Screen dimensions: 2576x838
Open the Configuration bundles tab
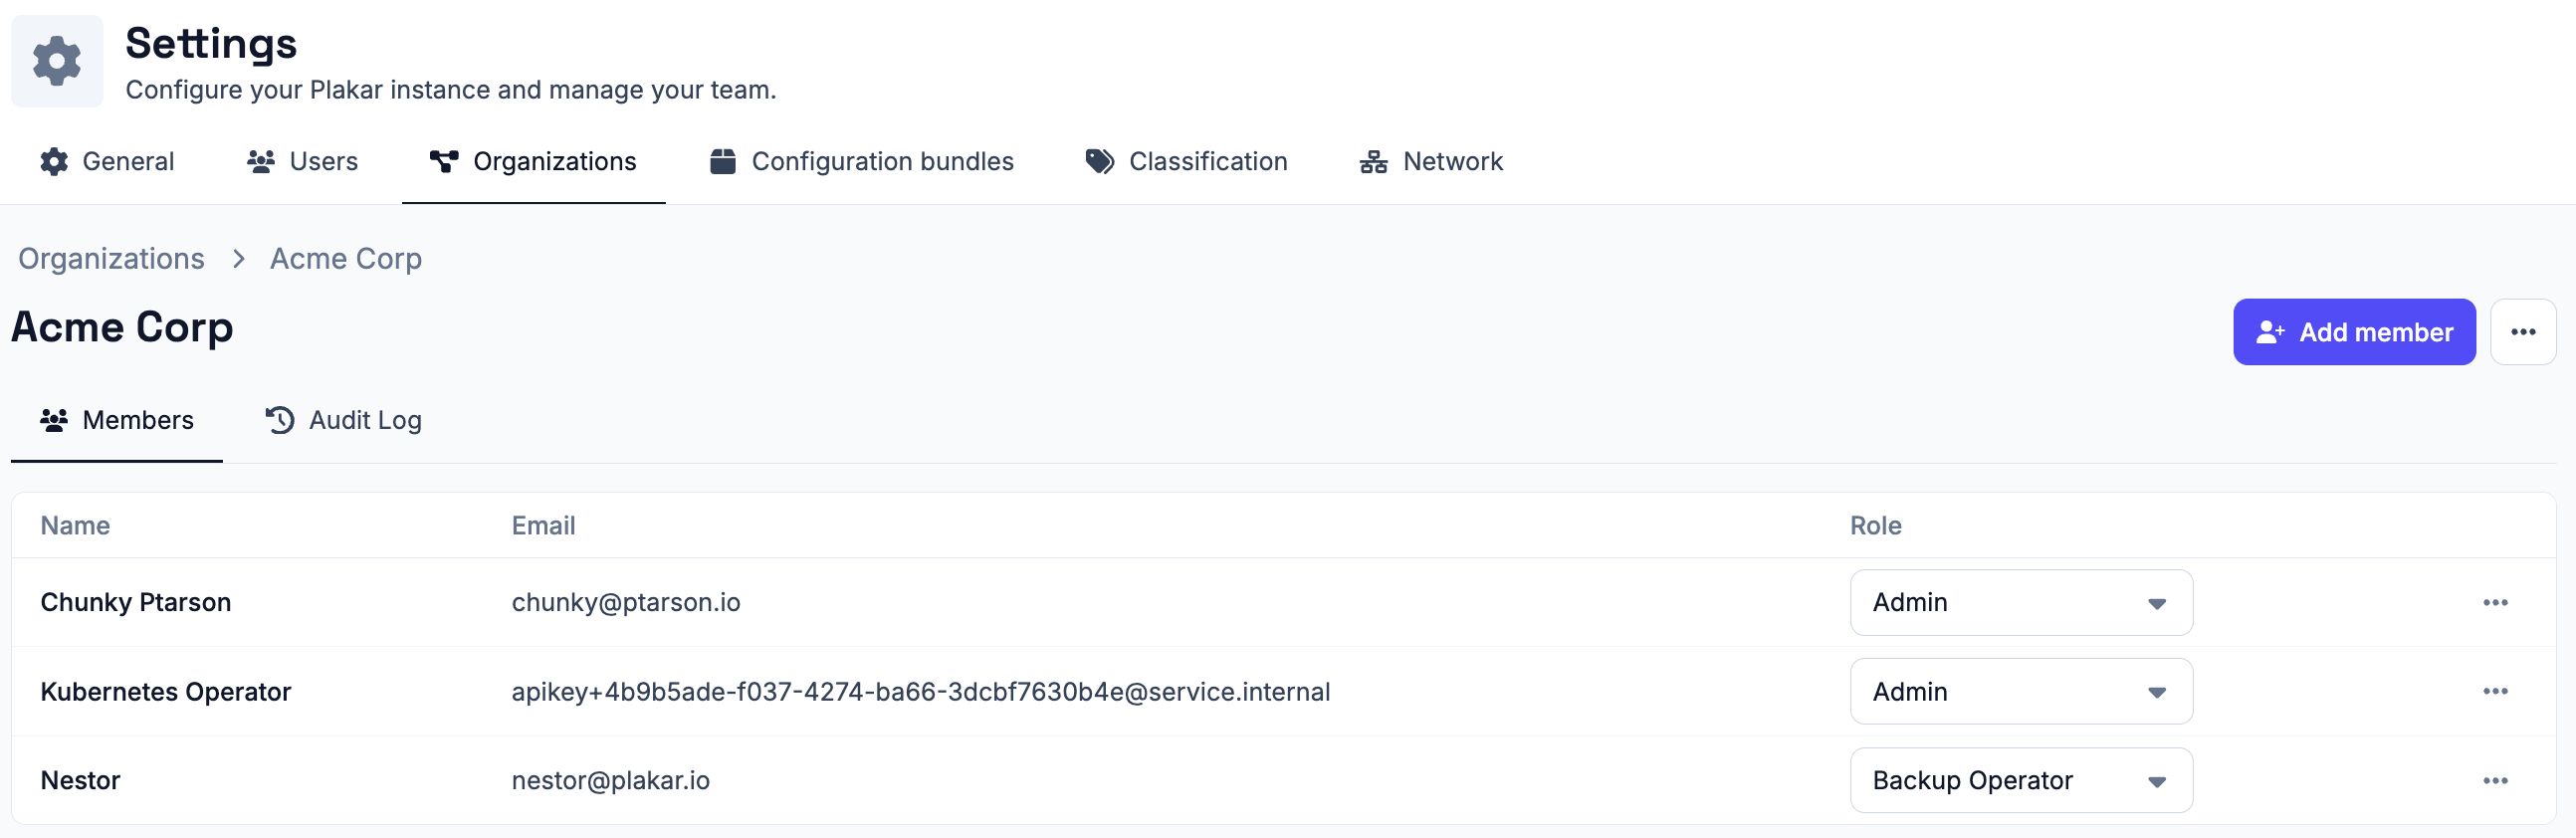(861, 162)
